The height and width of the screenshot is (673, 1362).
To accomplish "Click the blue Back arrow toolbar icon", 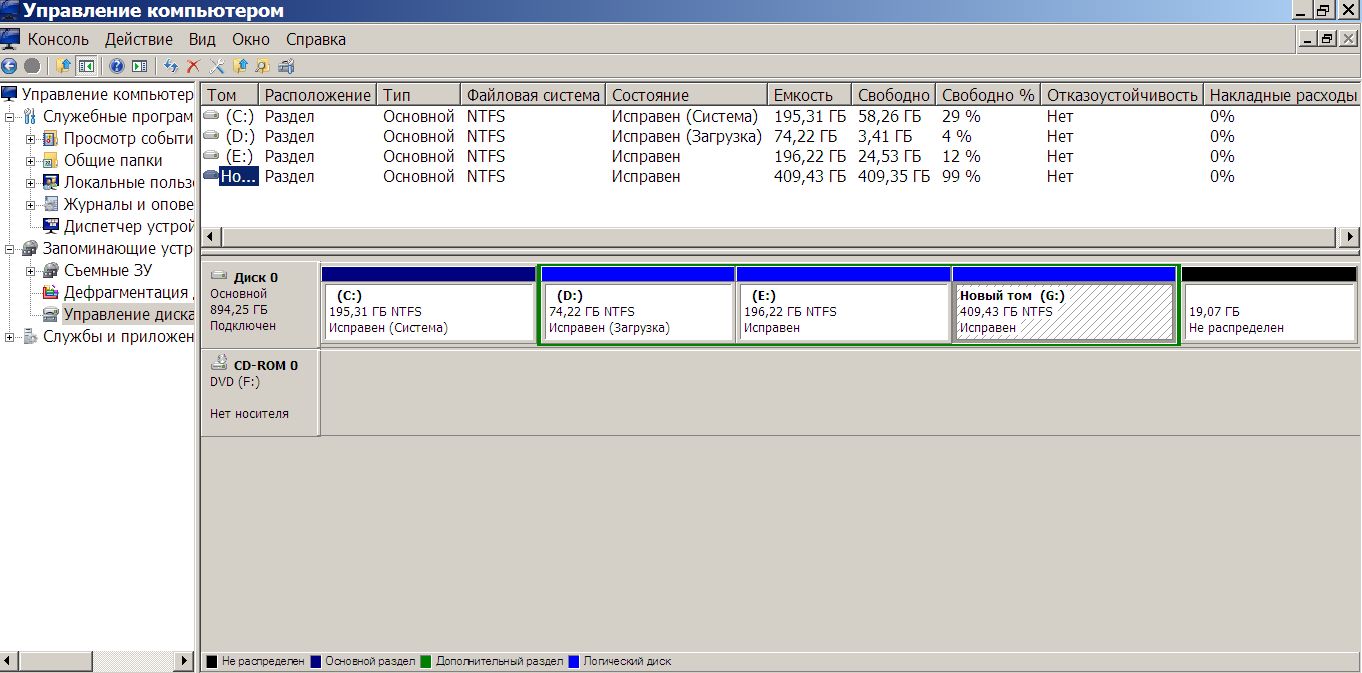I will point(10,66).
